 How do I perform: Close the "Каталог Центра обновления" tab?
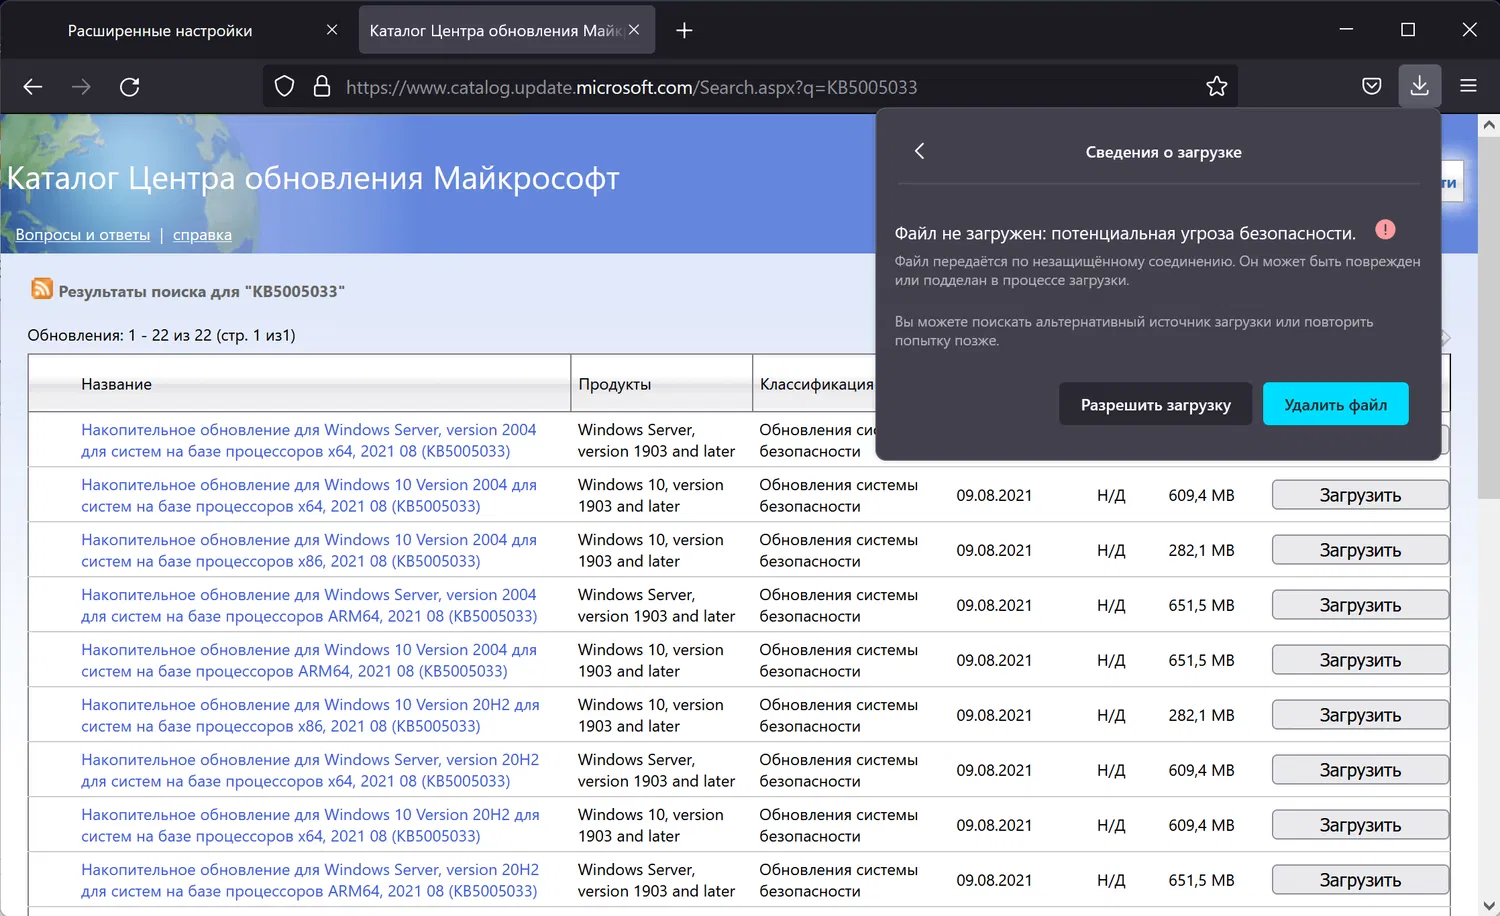pos(634,30)
